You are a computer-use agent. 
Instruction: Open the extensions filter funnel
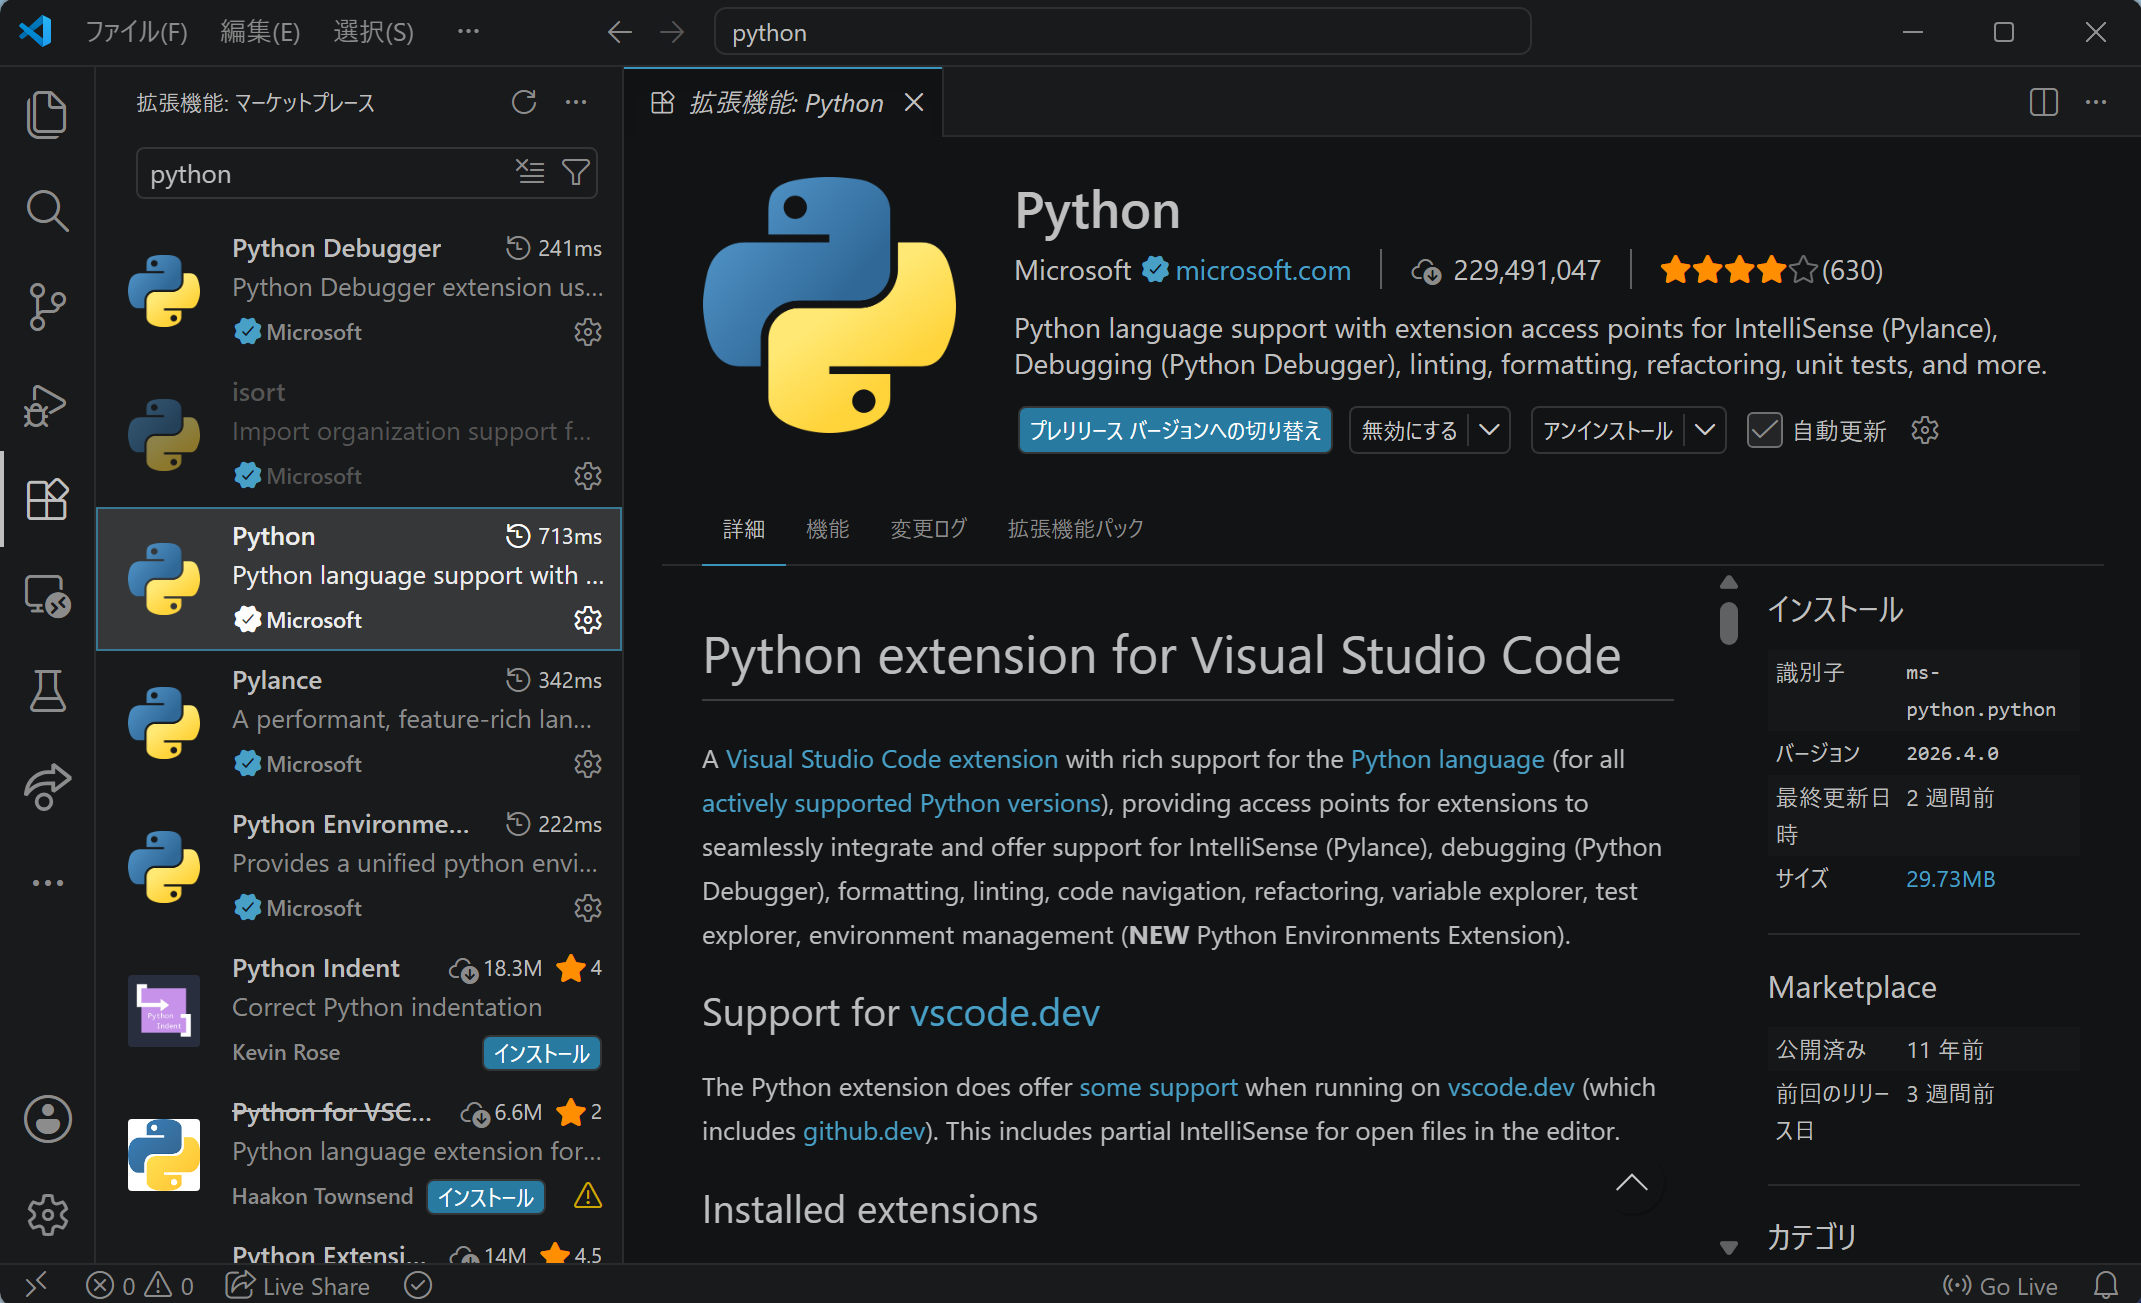pyautogui.click(x=576, y=173)
